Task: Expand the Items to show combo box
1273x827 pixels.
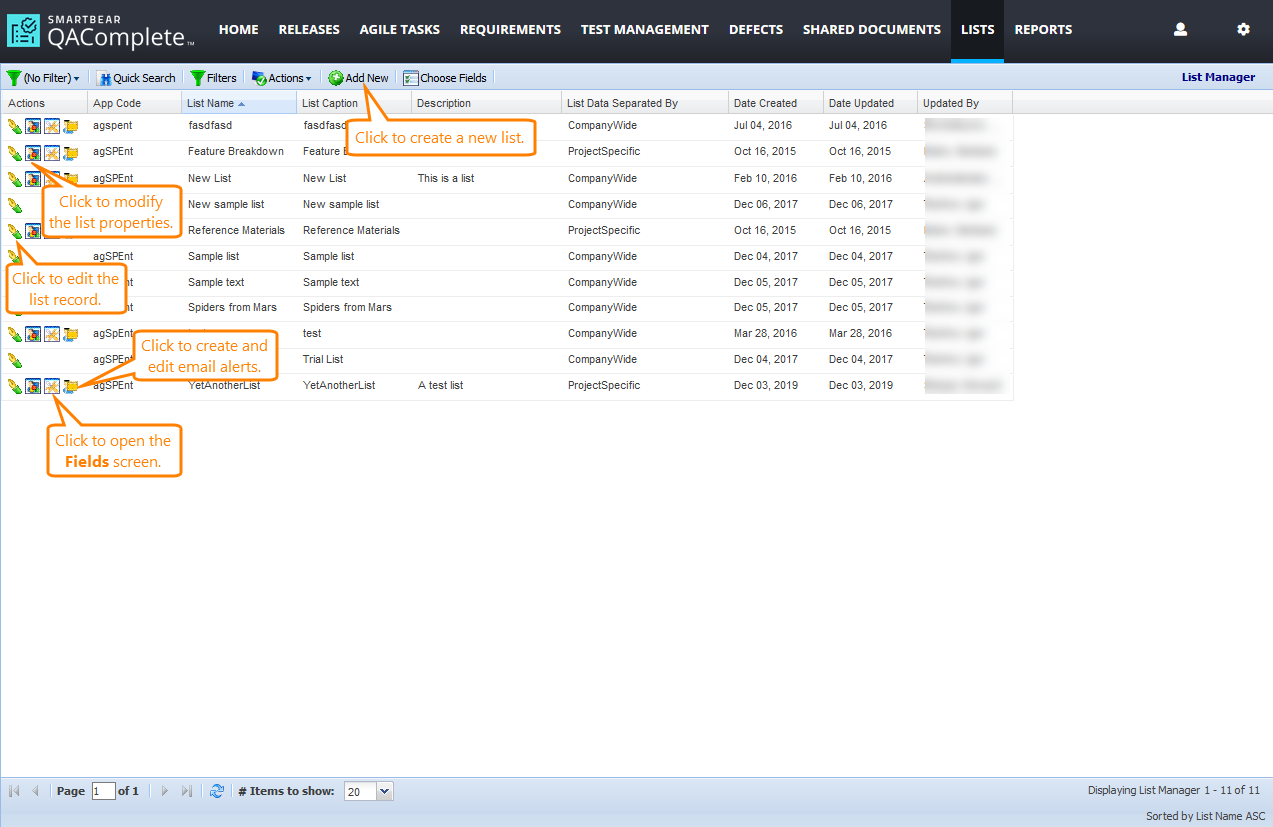Action: tap(385, 791)
